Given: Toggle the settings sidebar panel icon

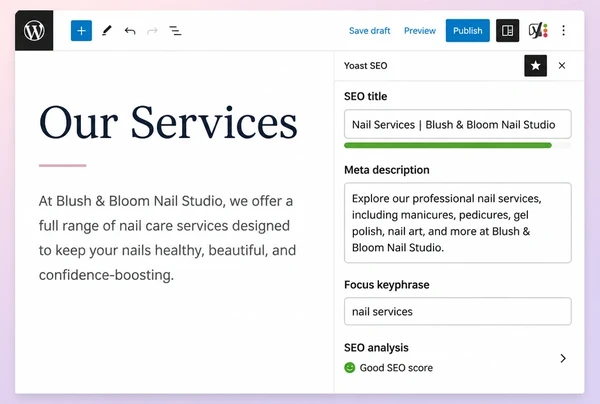Looking at the screenshot, I should coord(507,31).
